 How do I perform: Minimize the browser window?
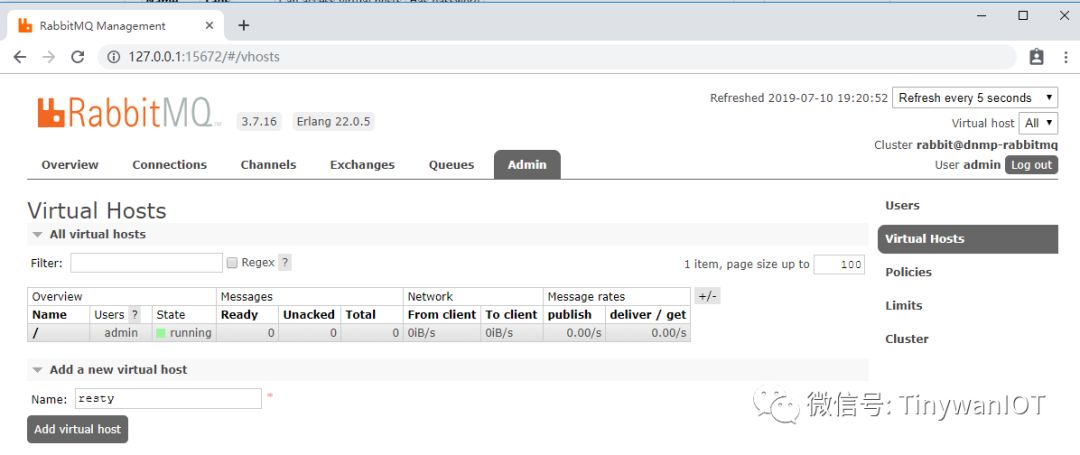pyautogui.click(x=981, y=15)
